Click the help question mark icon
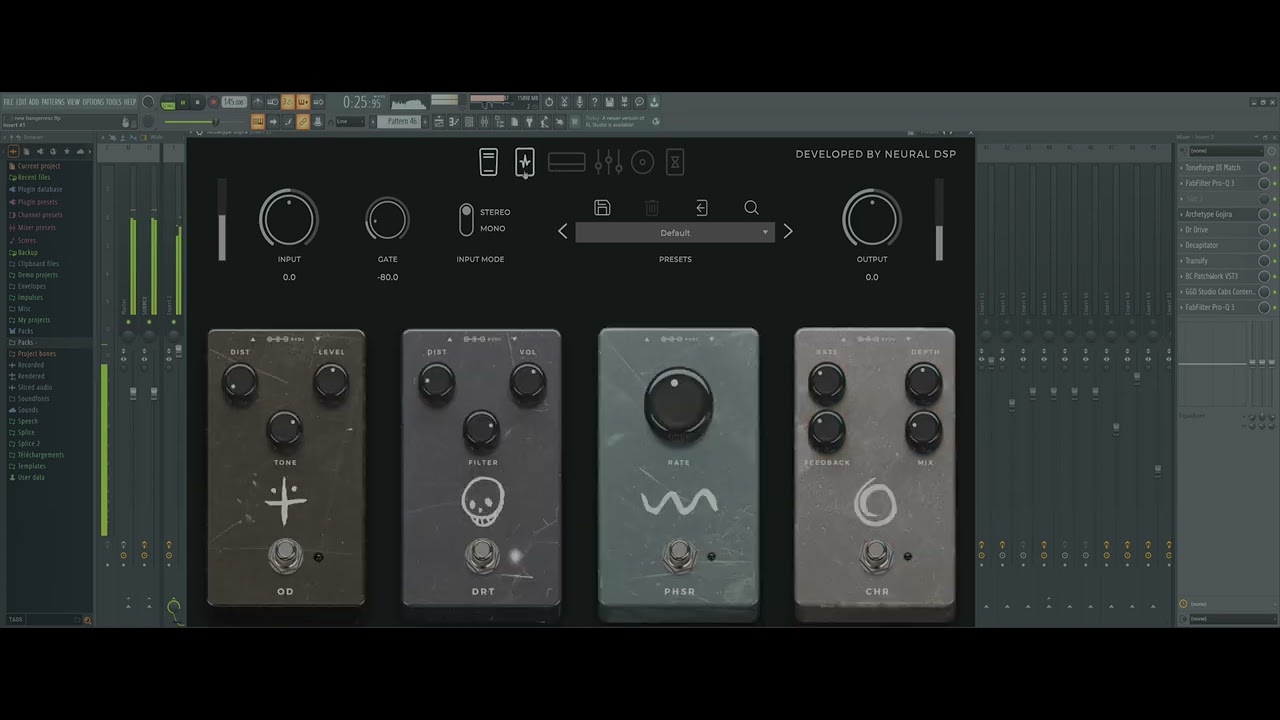 point(594,102)
